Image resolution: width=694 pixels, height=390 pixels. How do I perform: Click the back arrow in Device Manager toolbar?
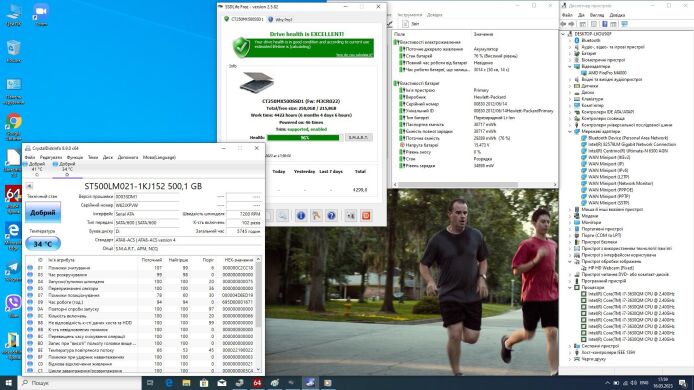click(x=564, y=24)
